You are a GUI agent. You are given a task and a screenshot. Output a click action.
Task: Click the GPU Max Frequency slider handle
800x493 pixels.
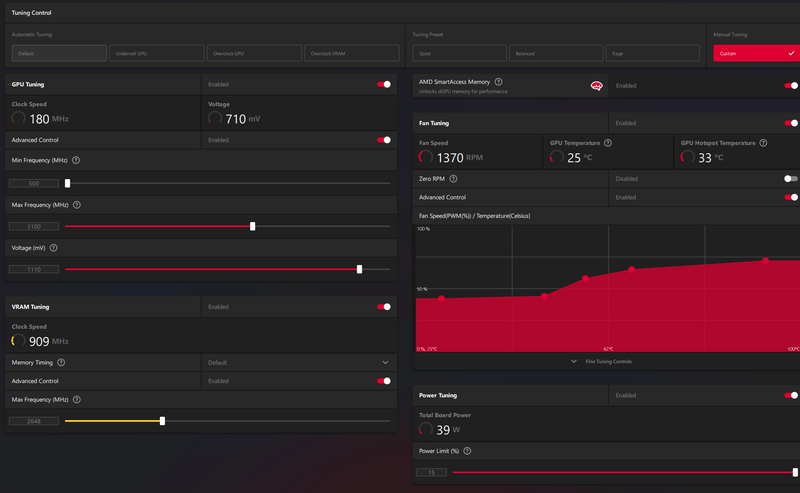(x=253, y=226)
